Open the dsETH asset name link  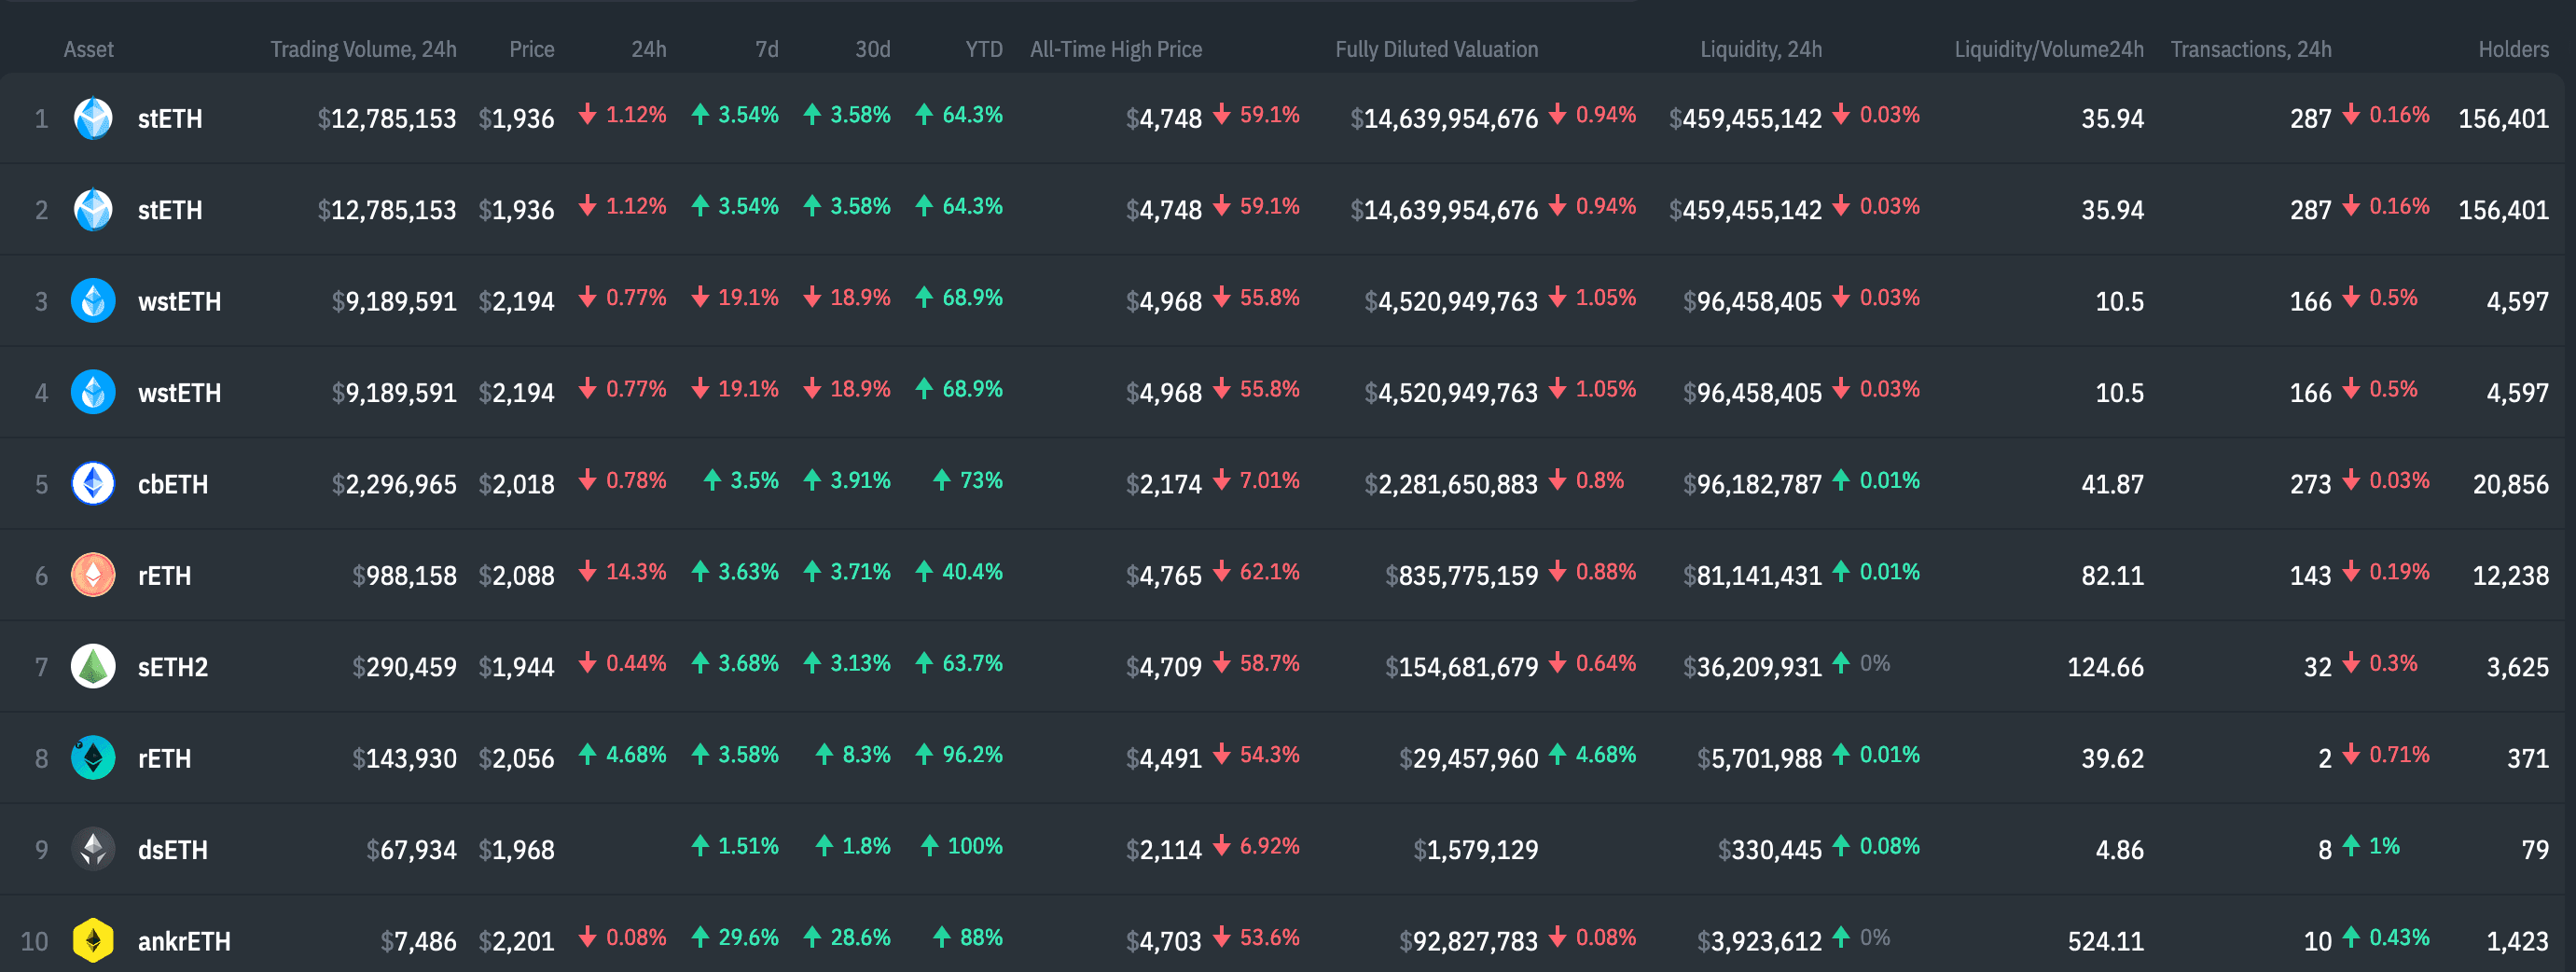[173, 850]
